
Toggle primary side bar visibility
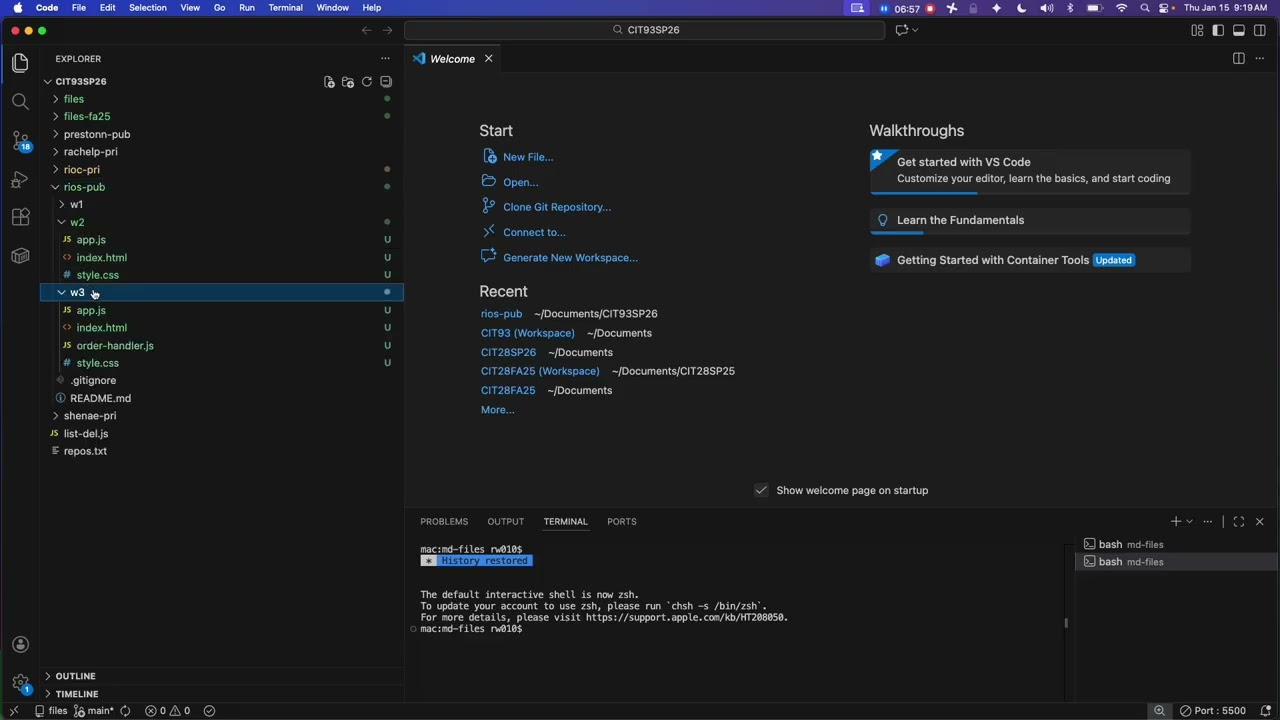click(1218, 30)
